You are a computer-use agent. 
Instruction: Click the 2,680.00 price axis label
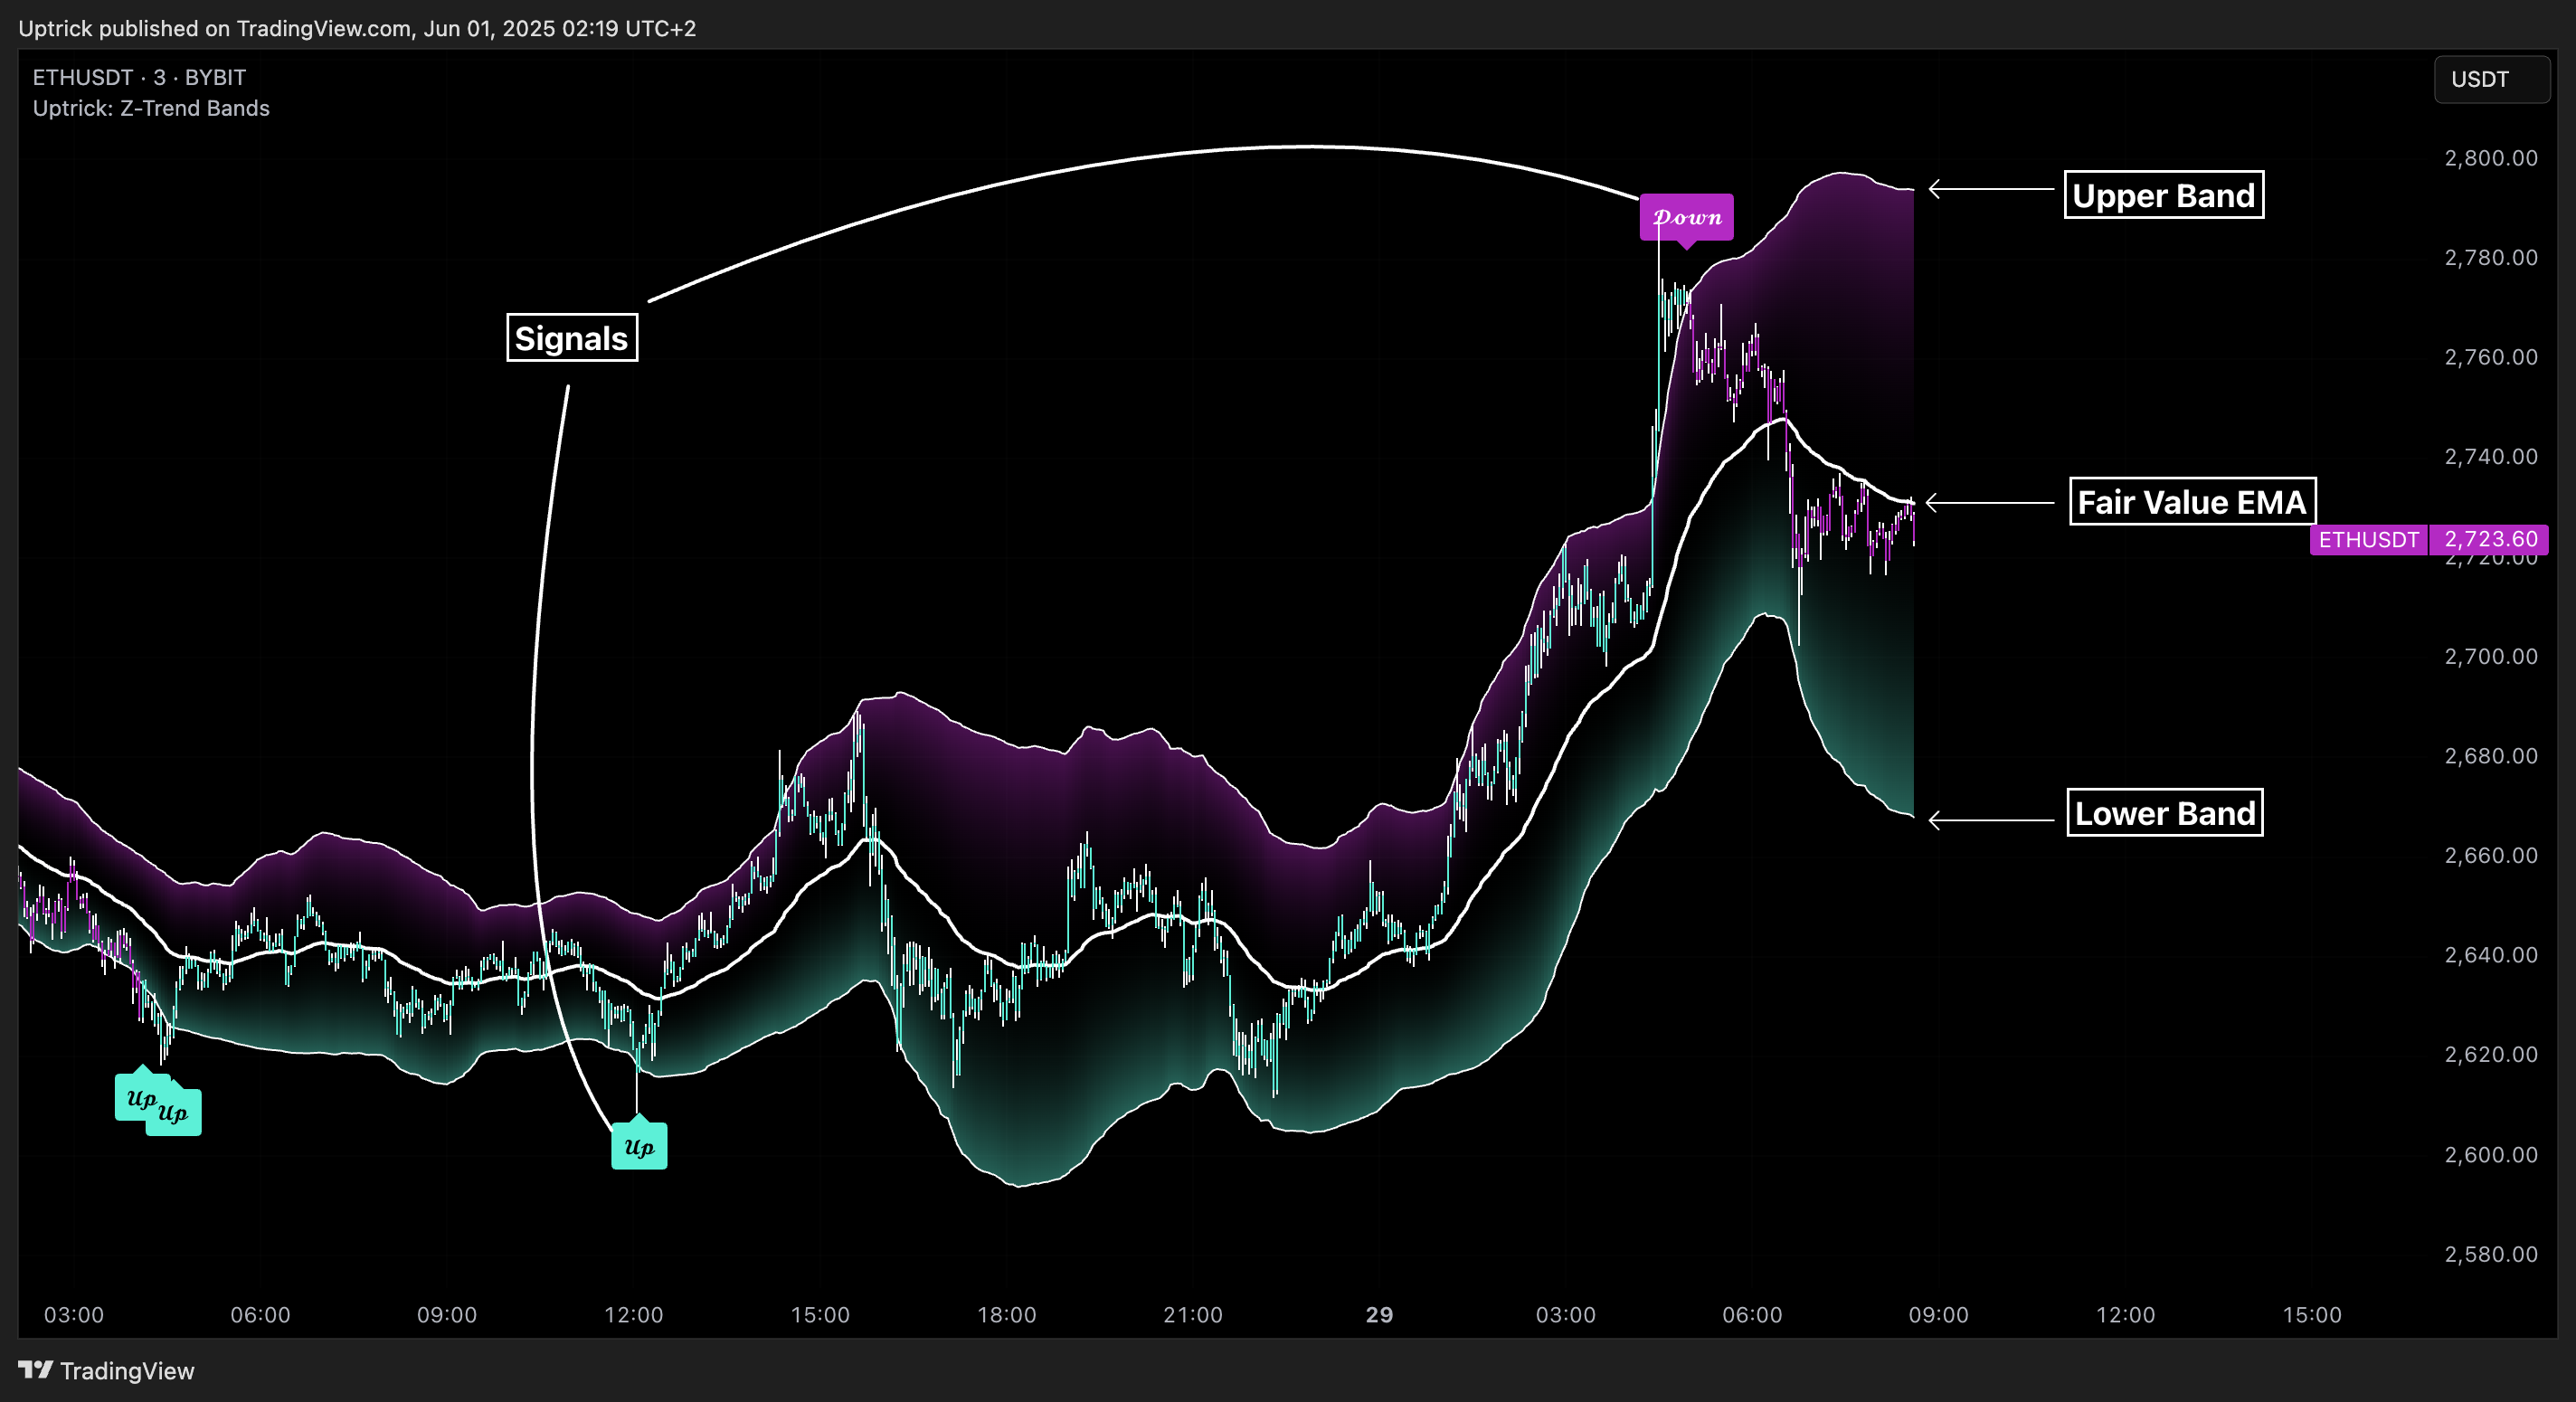[x=2491, y=755]
